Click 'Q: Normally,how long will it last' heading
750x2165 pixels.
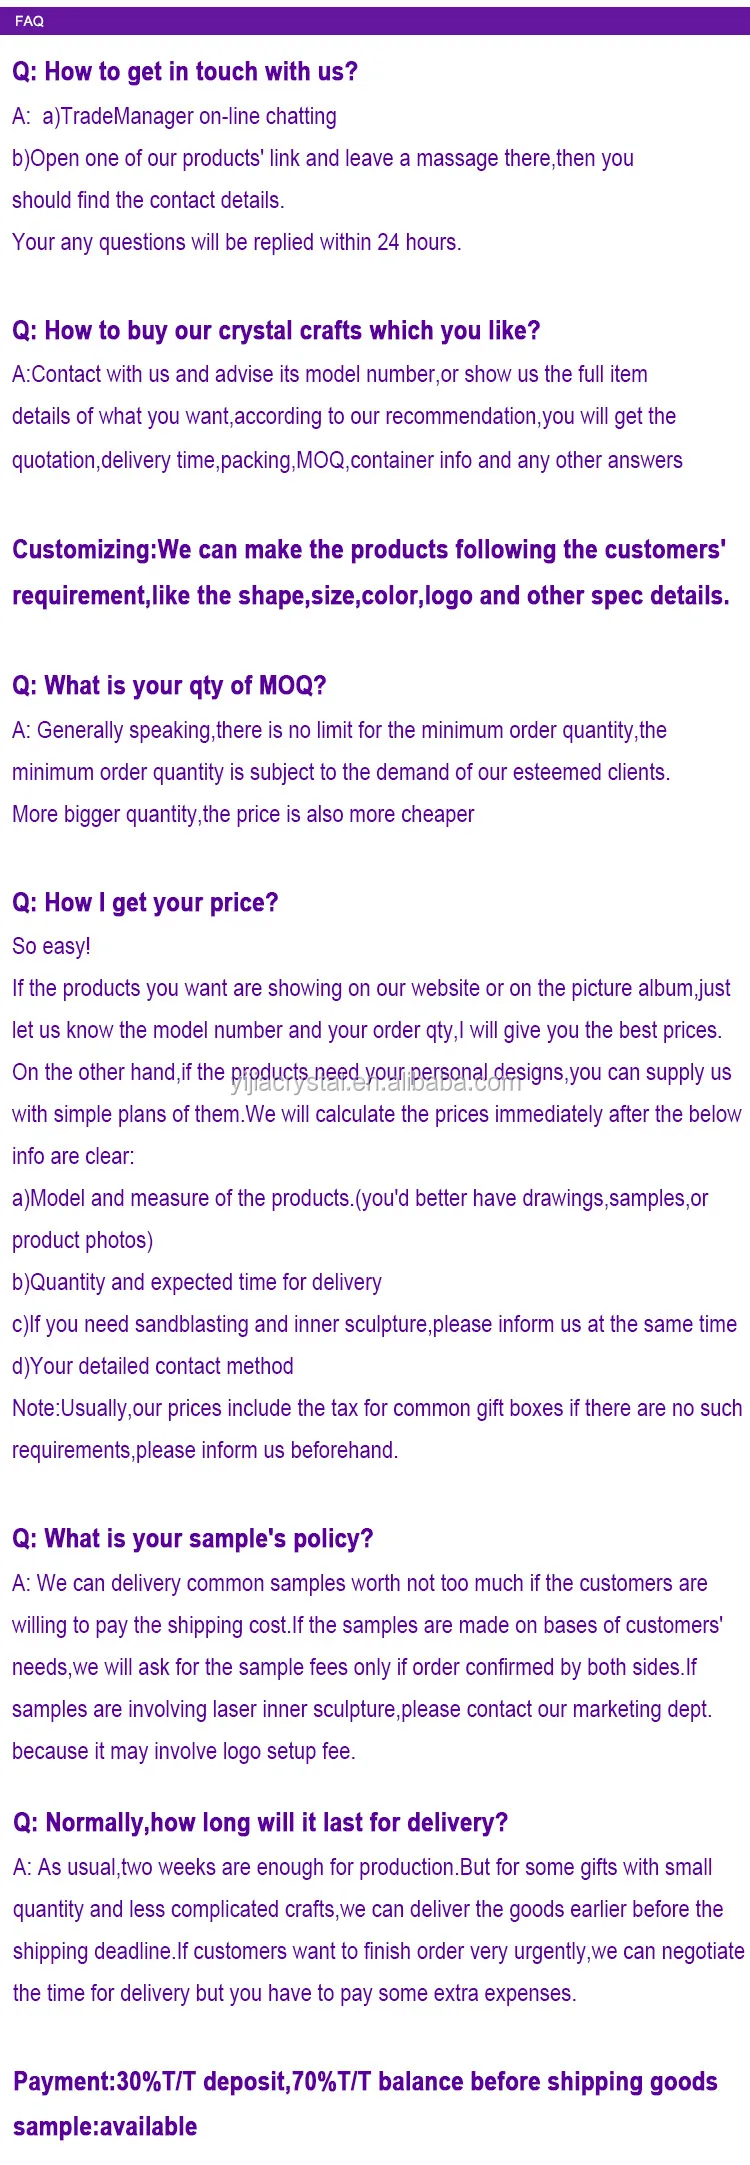[x=260, y=1823]
